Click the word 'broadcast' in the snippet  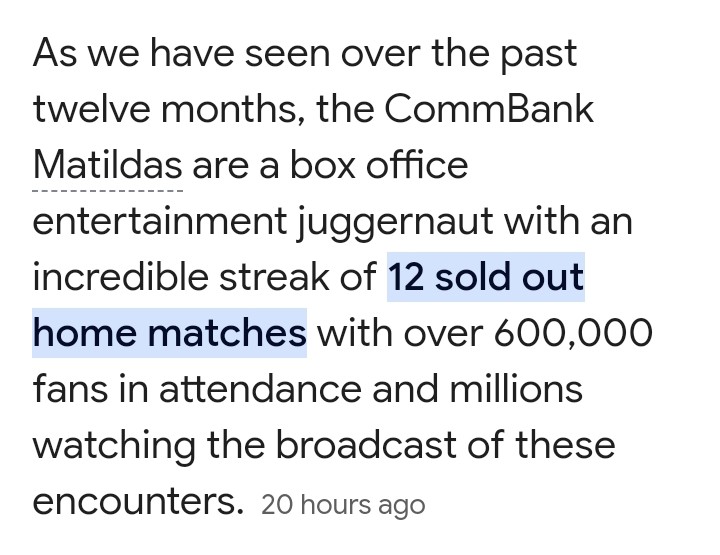pos(366,445)
